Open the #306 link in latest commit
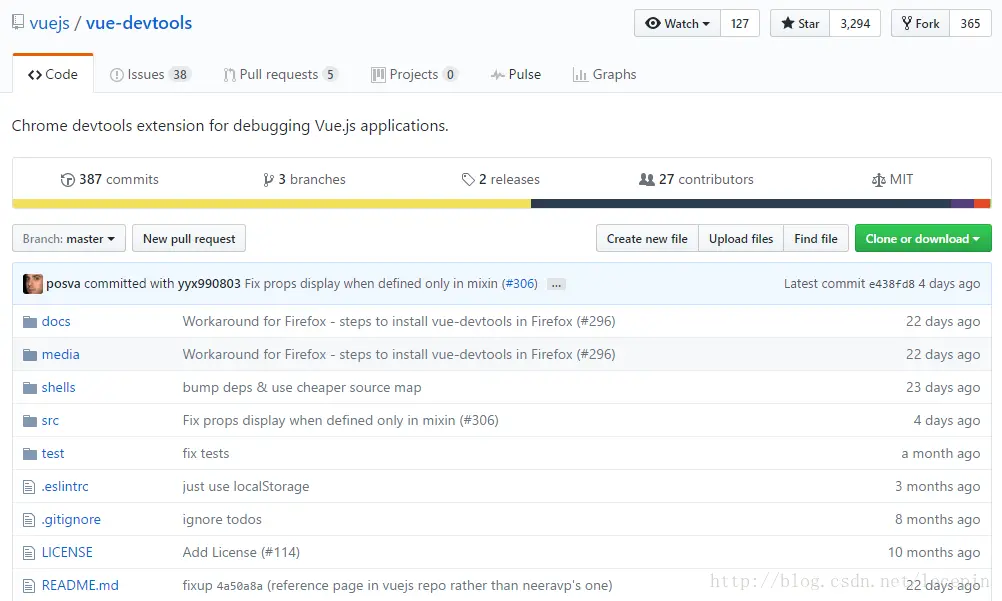This screenshot has height=601, width=1002. [x=520, y=284]
